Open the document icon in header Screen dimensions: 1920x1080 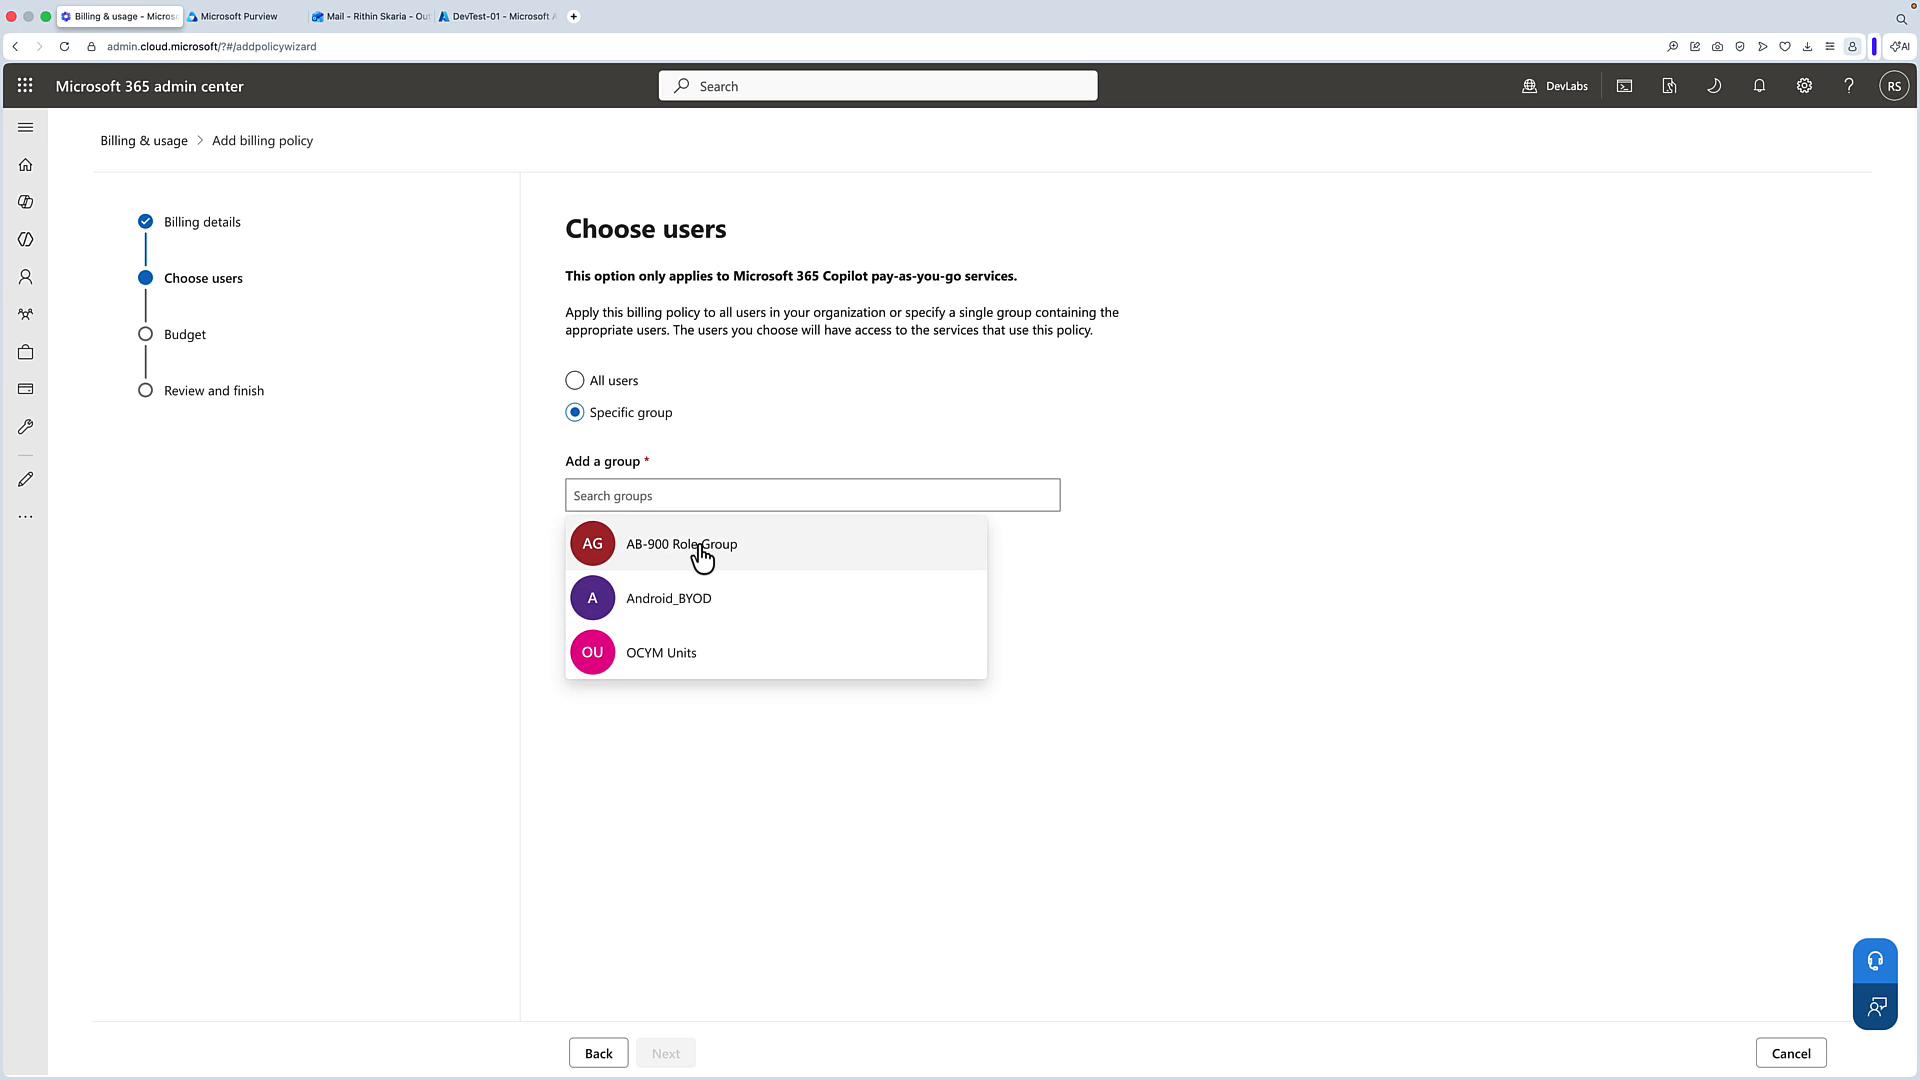pyautogui.click(x=1669, y=86)
